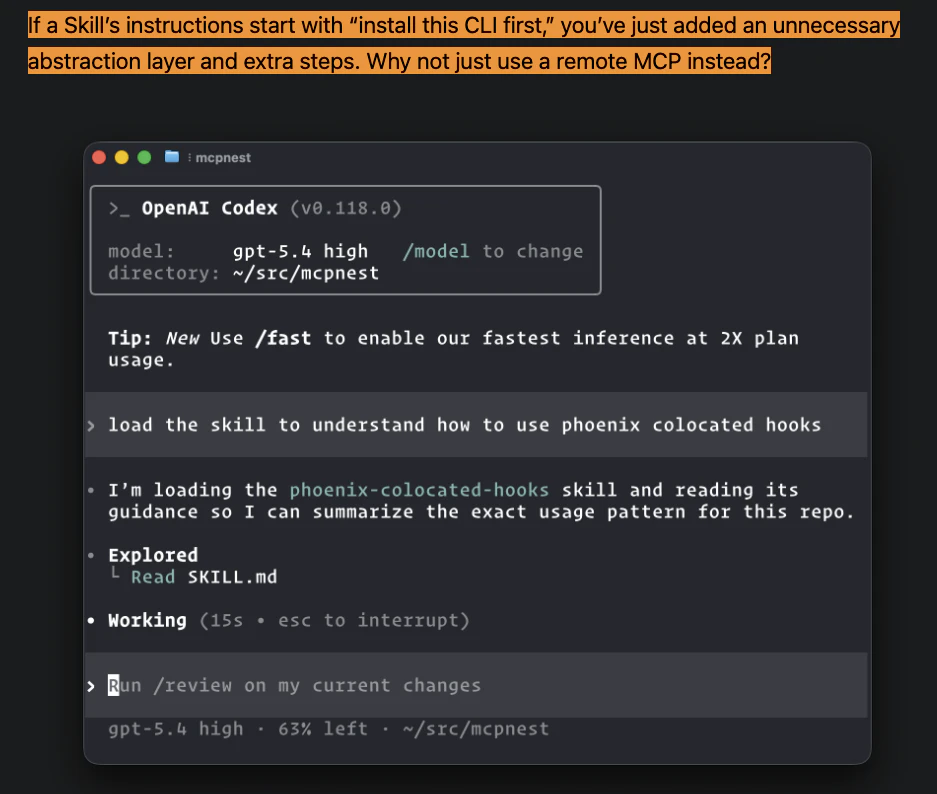
Task: Click the directory path '~/src/mcpnest' in header box
Action: click(x=305, y=273)
